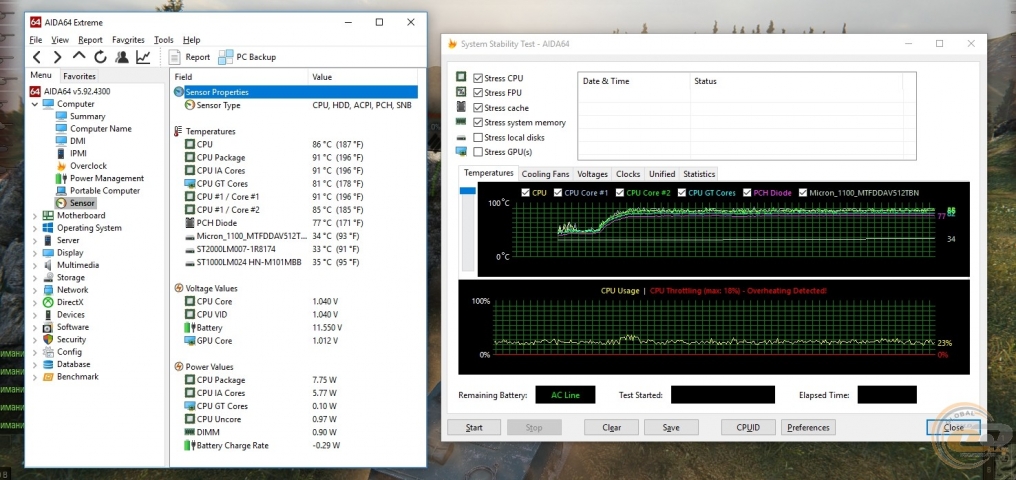Click the Stress CPU chip icon
Screen dimensions: 1016x480
click(461, 78)
